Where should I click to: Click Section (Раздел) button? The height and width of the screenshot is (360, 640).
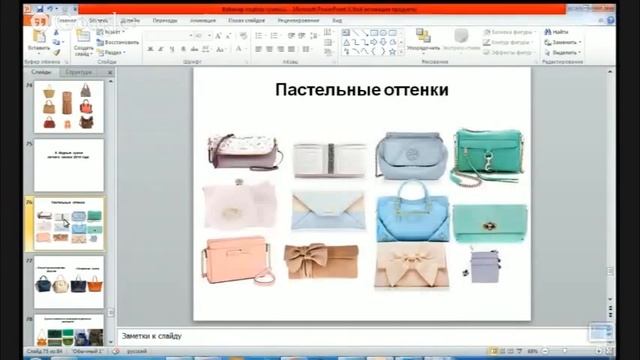click(x=111, y=52)
